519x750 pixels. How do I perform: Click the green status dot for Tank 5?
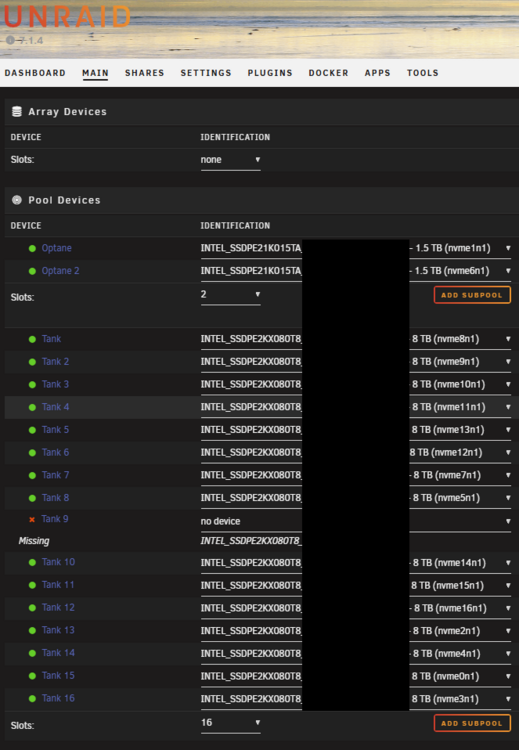point(32,430)
